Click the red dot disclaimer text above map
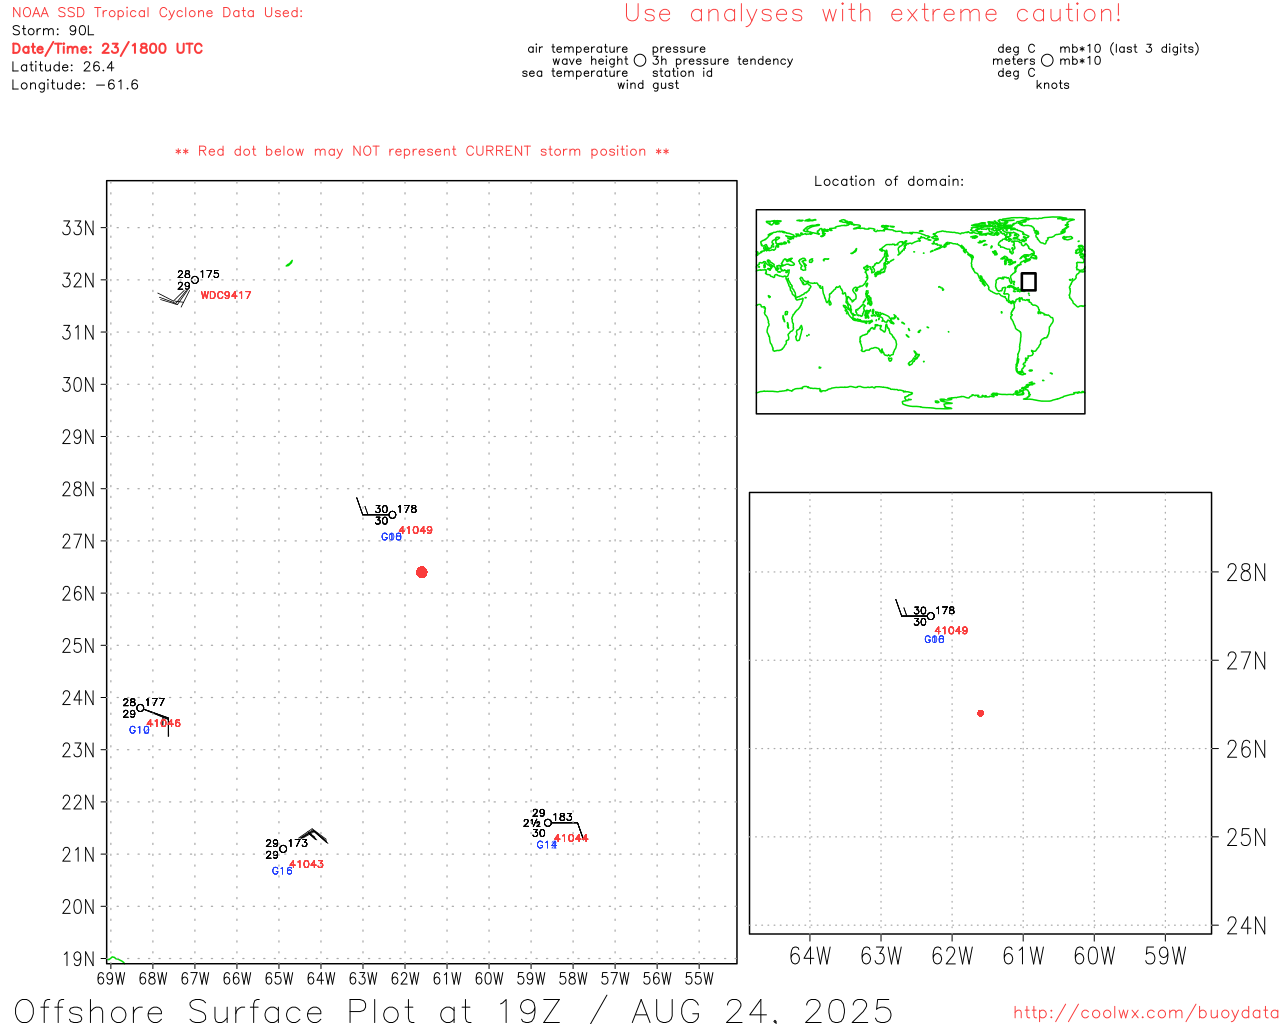This screenshot has height=1024, width=1280. point(422,151)
